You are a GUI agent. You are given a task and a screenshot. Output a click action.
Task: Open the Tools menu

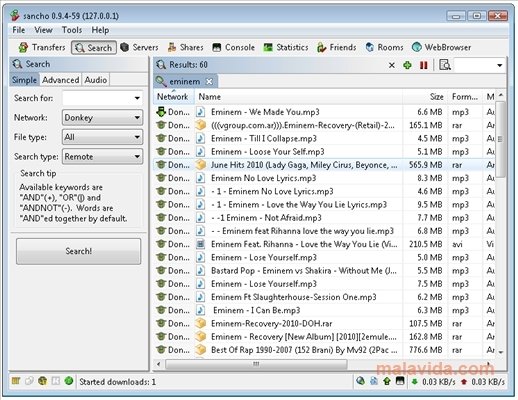tap(72, 30)
